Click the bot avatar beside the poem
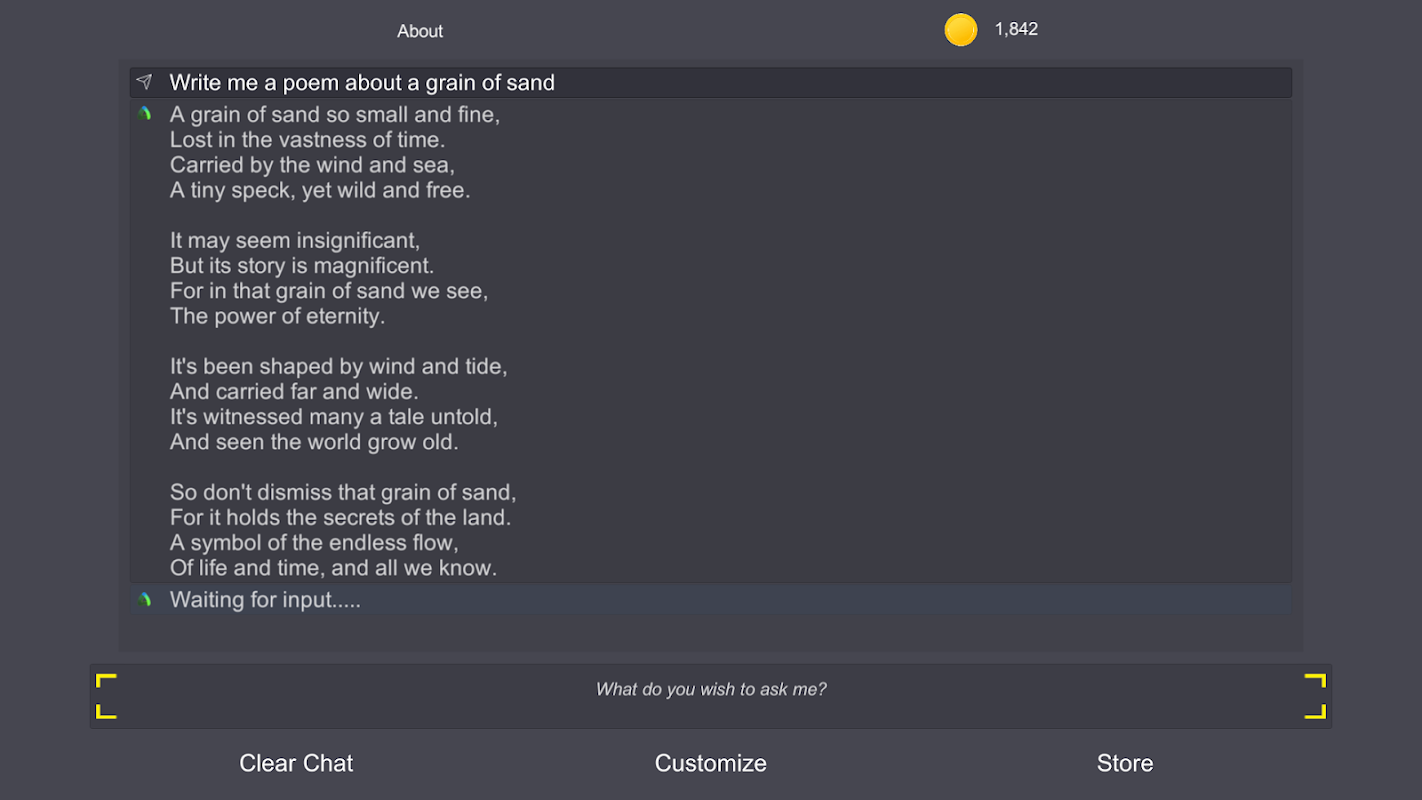Screen dimensions: 1422x800 point(145,114)
